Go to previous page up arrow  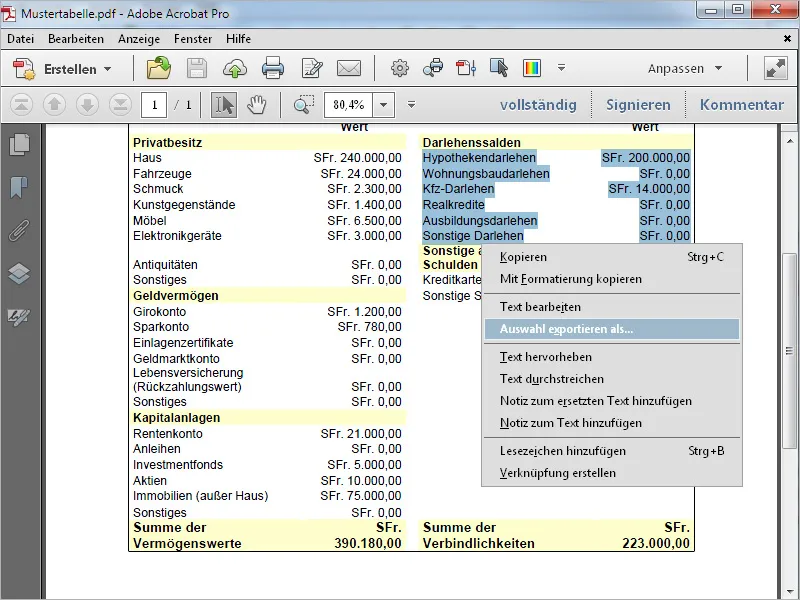pyautogui.click(x=54, y=105)
